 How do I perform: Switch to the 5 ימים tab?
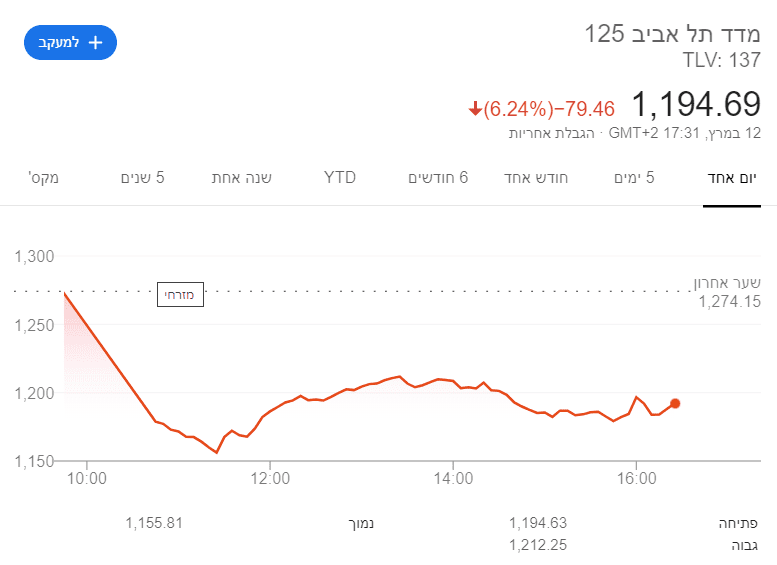pyautogui.click(x=634, y=178)
